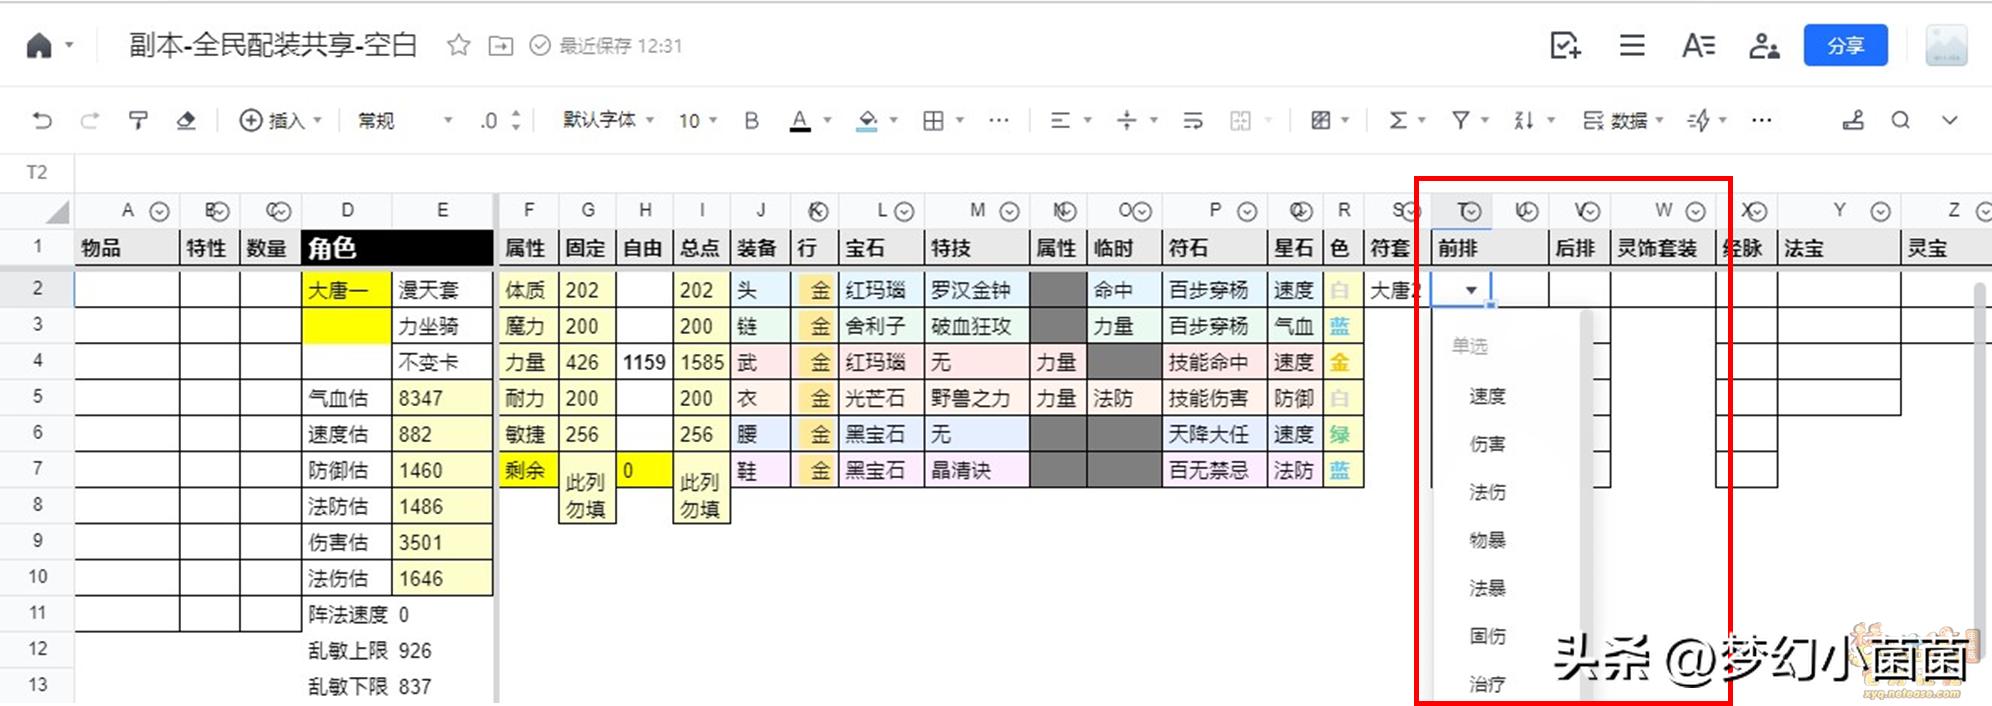Open the search icon in the toolbar
Viewport: 1992px width, 706px height.
[1901, 120]
